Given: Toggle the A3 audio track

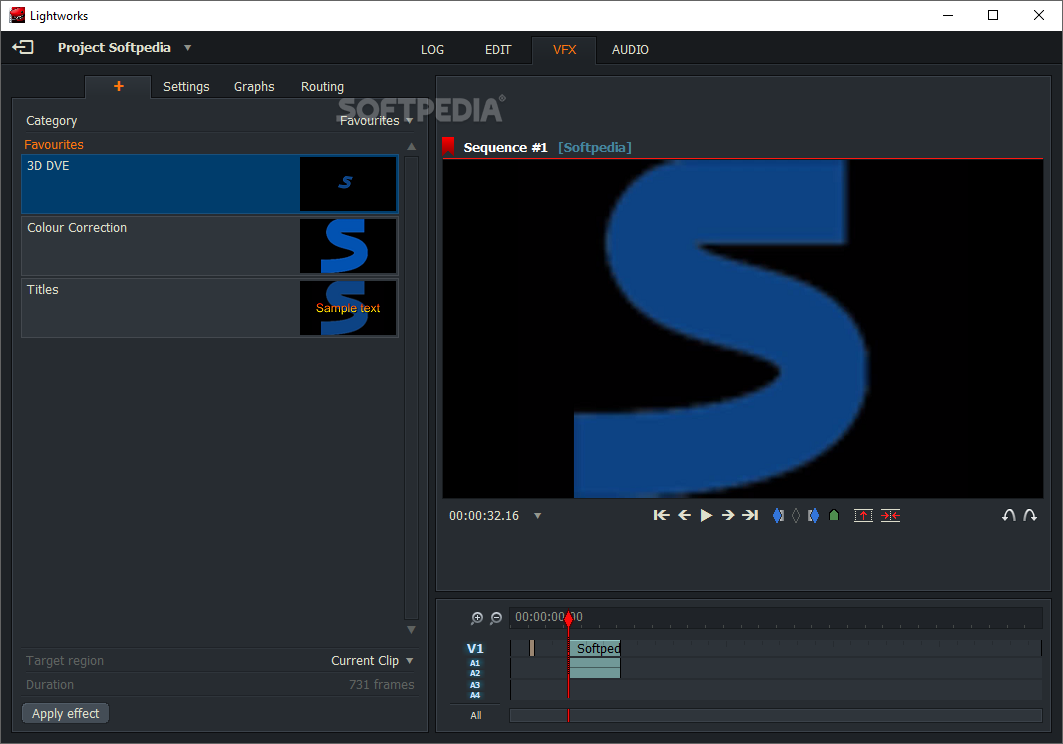Looking at the screenshot, I should pyautogui.click(x=475, y=685).
